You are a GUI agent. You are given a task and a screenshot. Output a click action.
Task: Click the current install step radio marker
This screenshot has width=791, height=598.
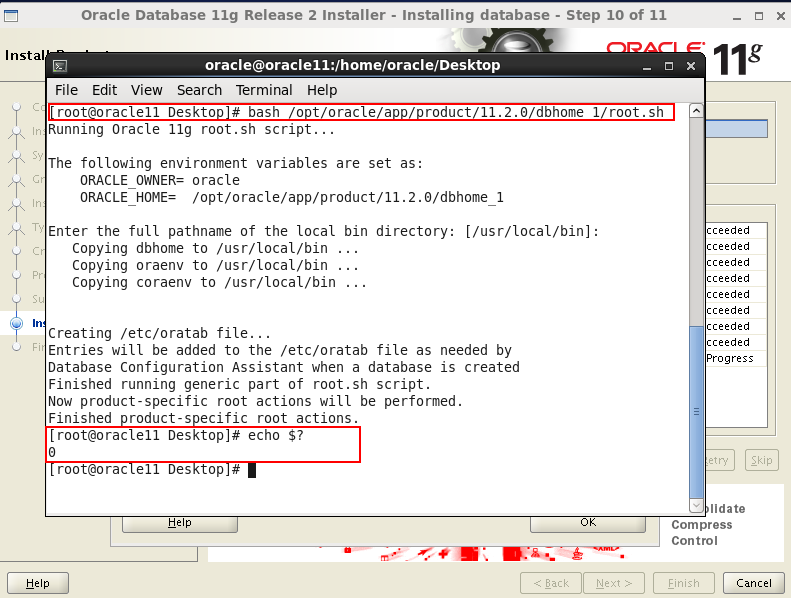tap(17, 323)
